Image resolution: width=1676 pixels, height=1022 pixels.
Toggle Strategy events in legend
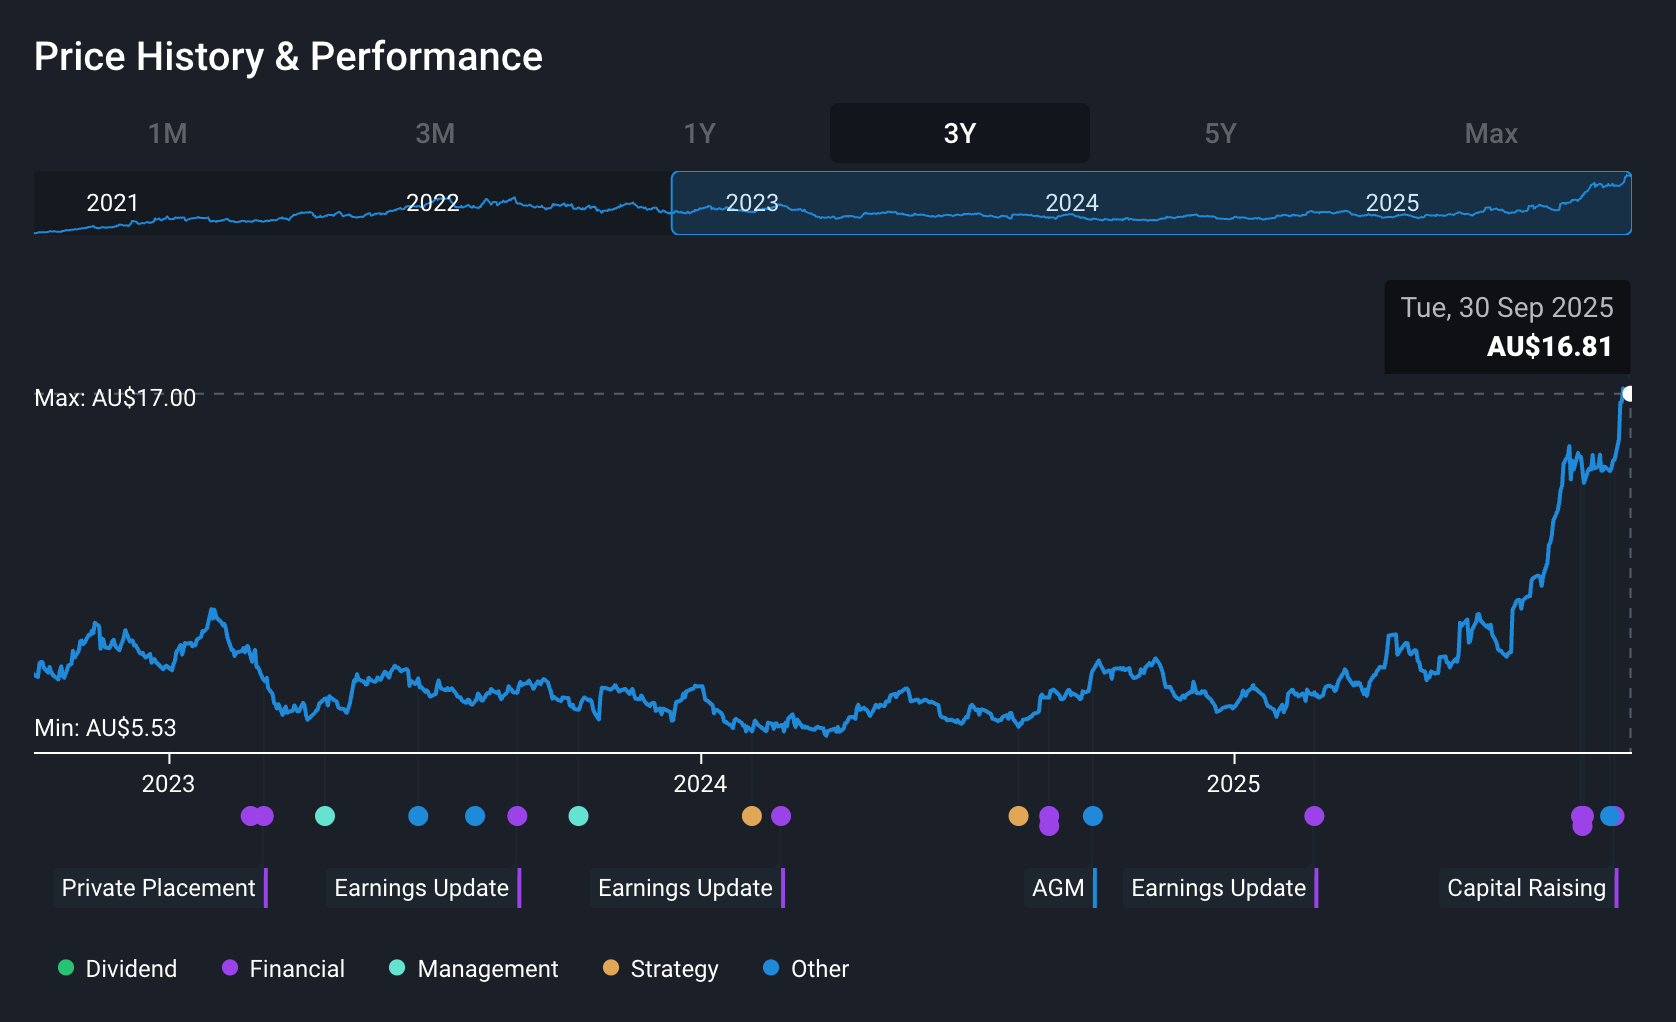tap(660, 968)
